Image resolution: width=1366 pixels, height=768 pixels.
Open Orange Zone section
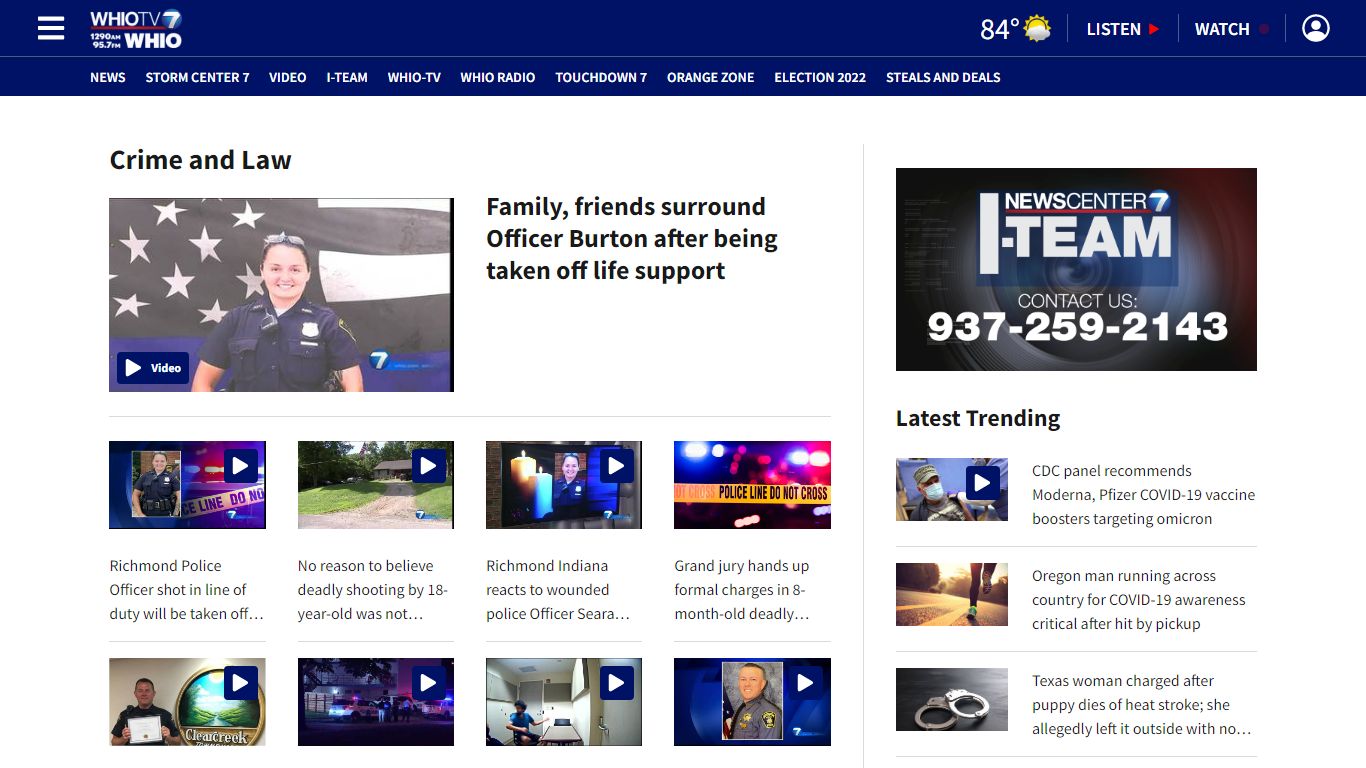point(711,77)
